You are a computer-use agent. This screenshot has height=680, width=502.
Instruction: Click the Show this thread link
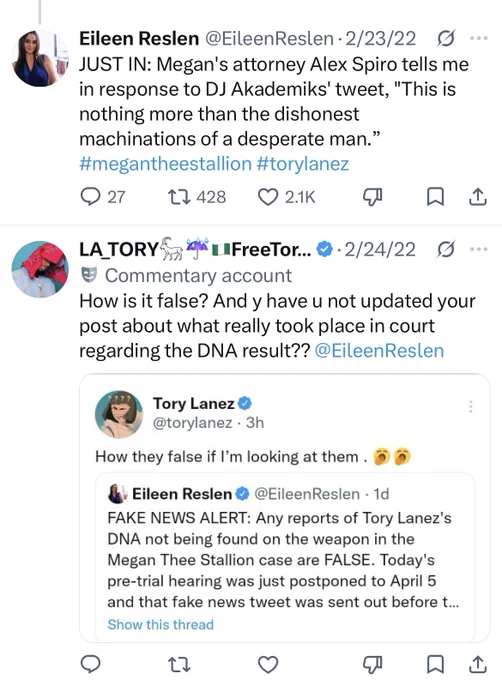click(x=160, y=624)
